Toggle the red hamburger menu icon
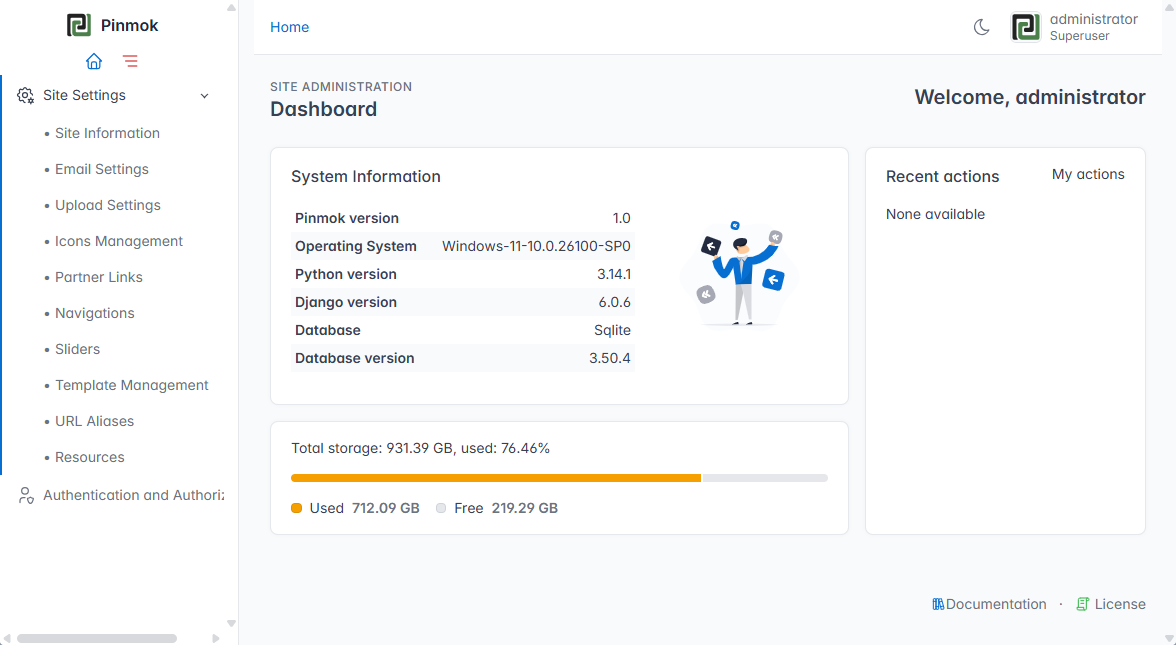This screenshot has height=645, width=1176. point(130,62)
